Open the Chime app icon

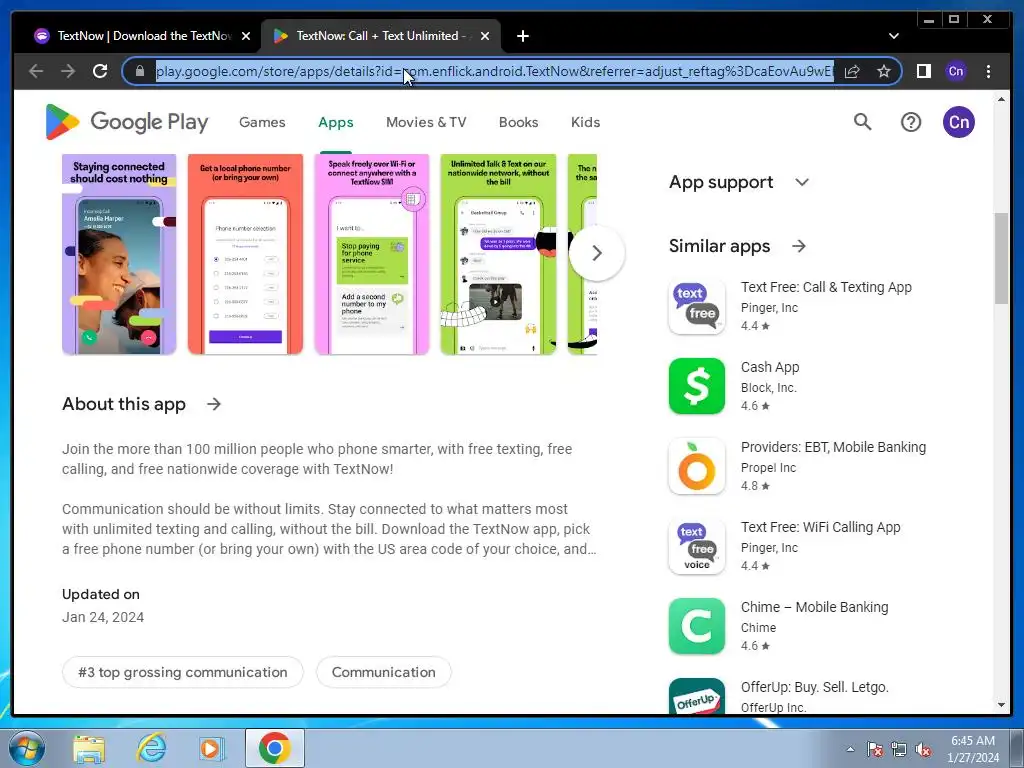tap(697, 626)
